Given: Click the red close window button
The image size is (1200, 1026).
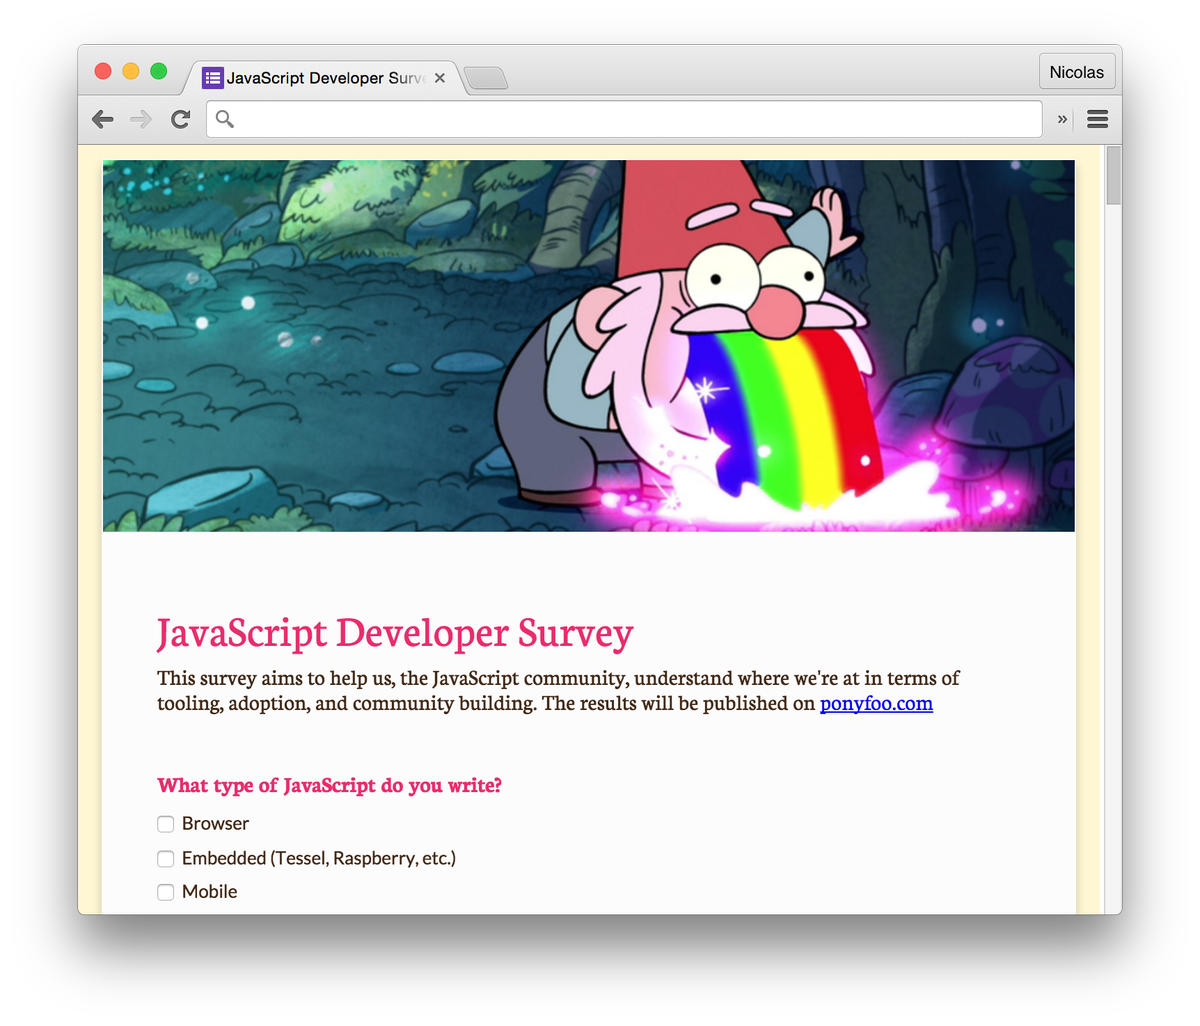Looking at the screenshot, I should tap(103, 71).
